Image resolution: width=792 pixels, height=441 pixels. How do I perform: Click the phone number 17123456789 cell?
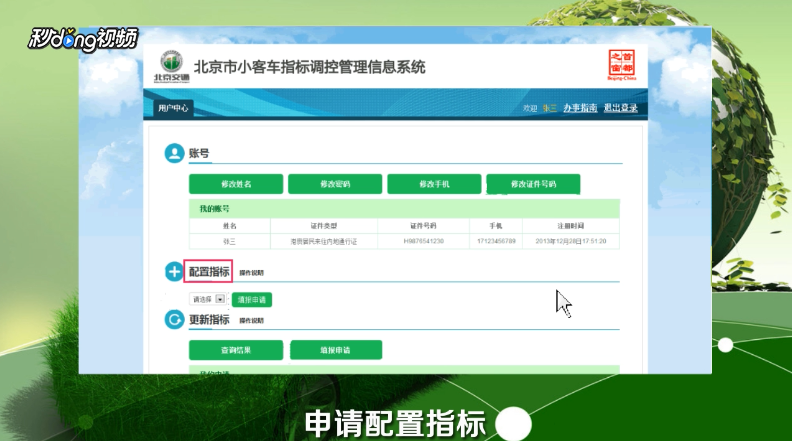[496, 241]
